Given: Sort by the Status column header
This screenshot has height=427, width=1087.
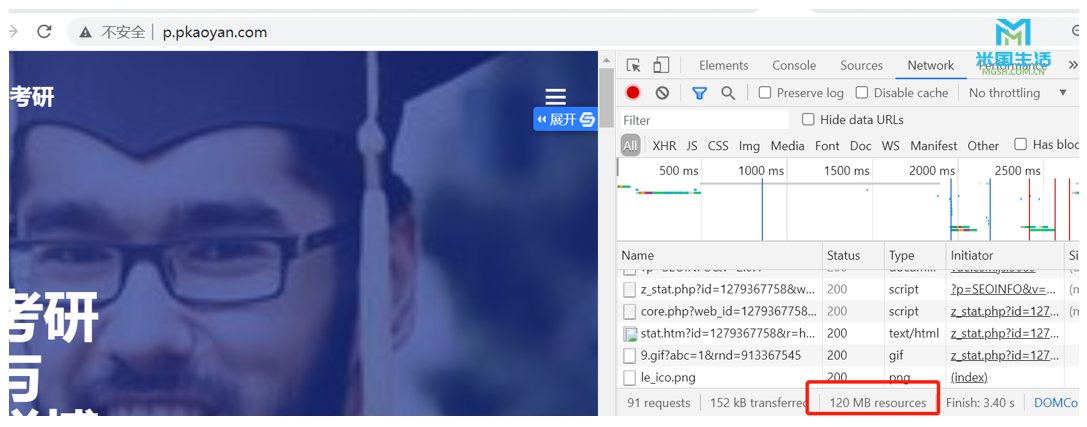Looking at the screenshot, I should pos(853,255).
